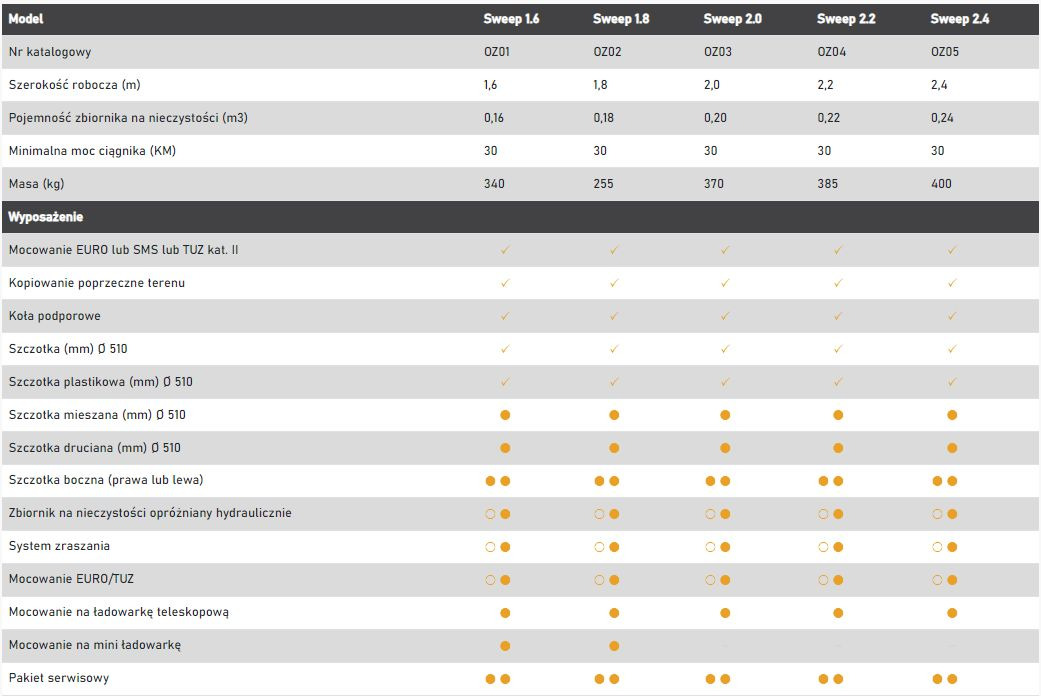Viewport: 1041px width, 696px height.
Task: Click the Szczotka mieszana dot under Sweep 1.6
Action: pos(505,415)
